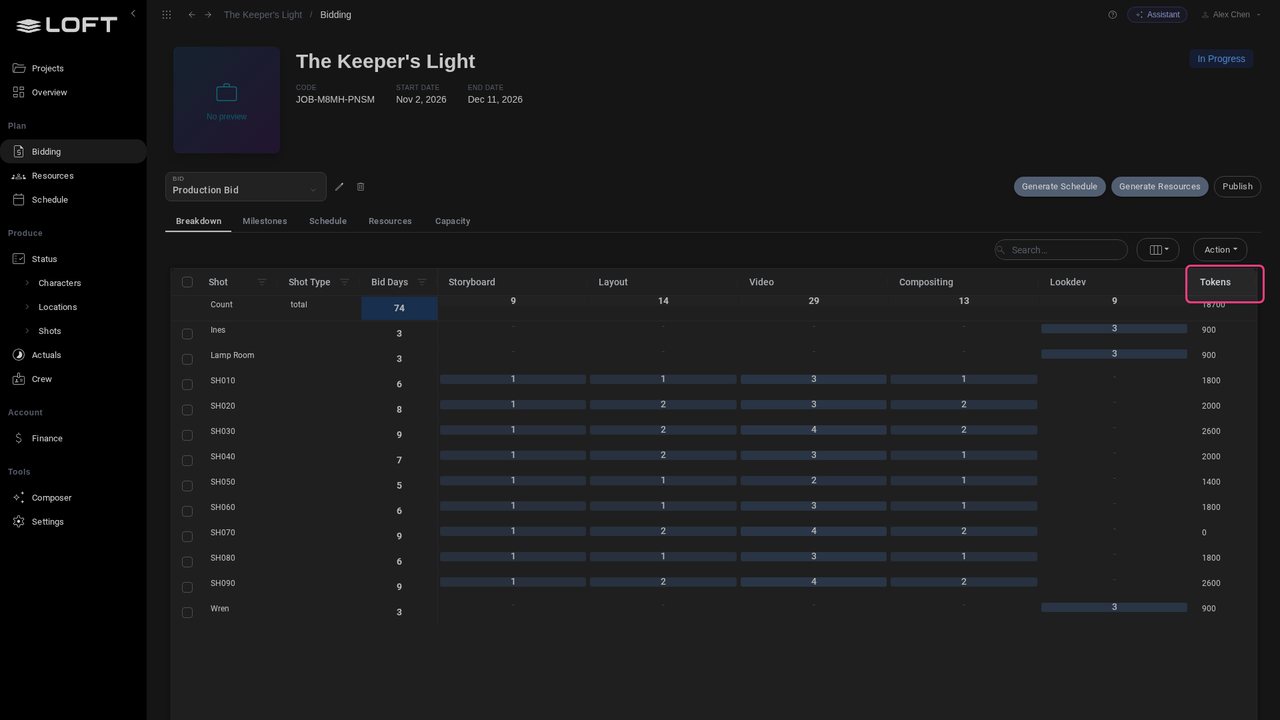Go forward with the right arrow

click(208, 15)
